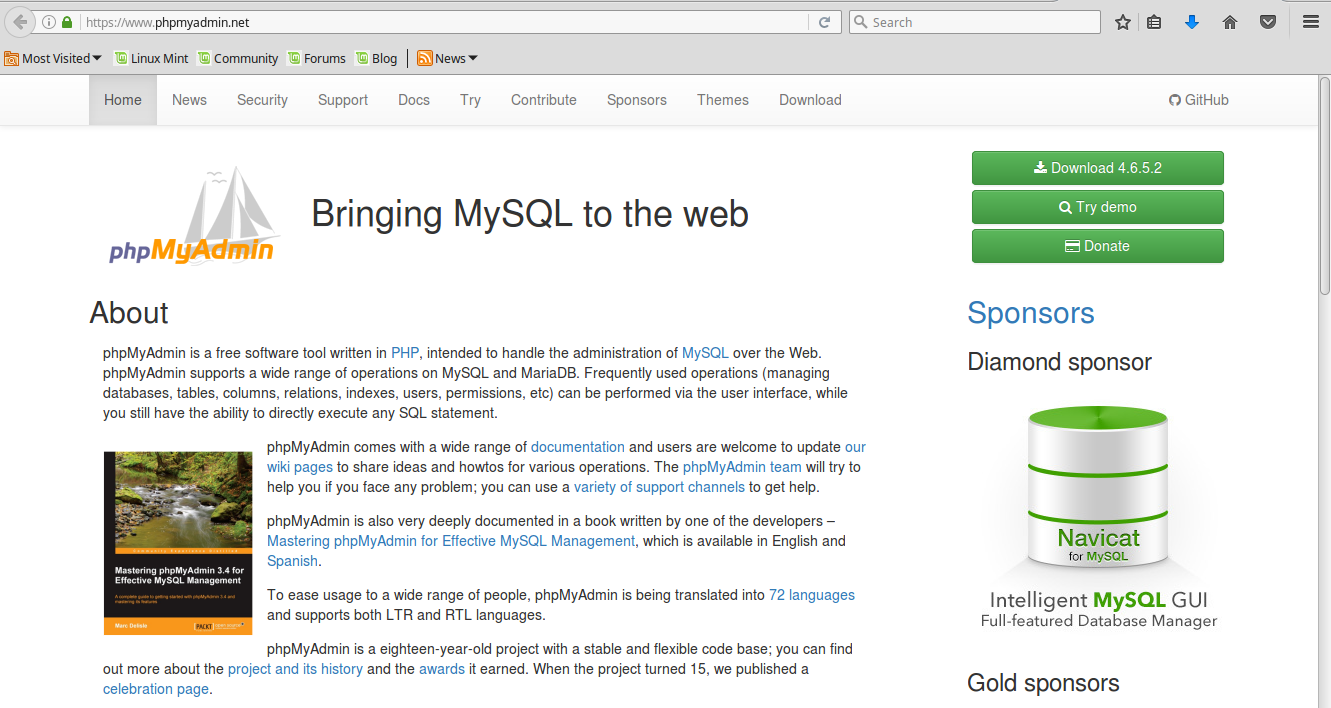1331x708 pixels.
Task: Open the Sponsors navigation item
Action: pyautogui.click(x=637, y=100)
